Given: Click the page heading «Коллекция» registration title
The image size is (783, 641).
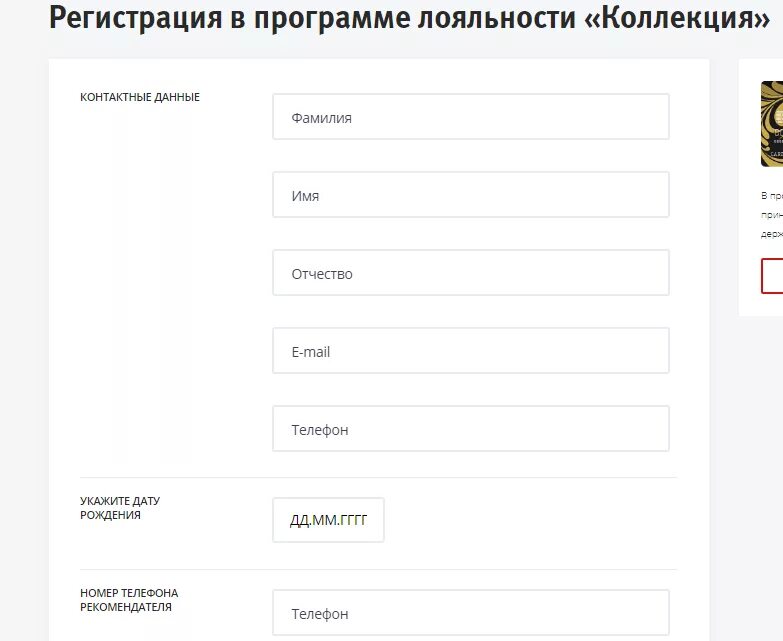Looking at the screenshot, I should pos(409,18).
